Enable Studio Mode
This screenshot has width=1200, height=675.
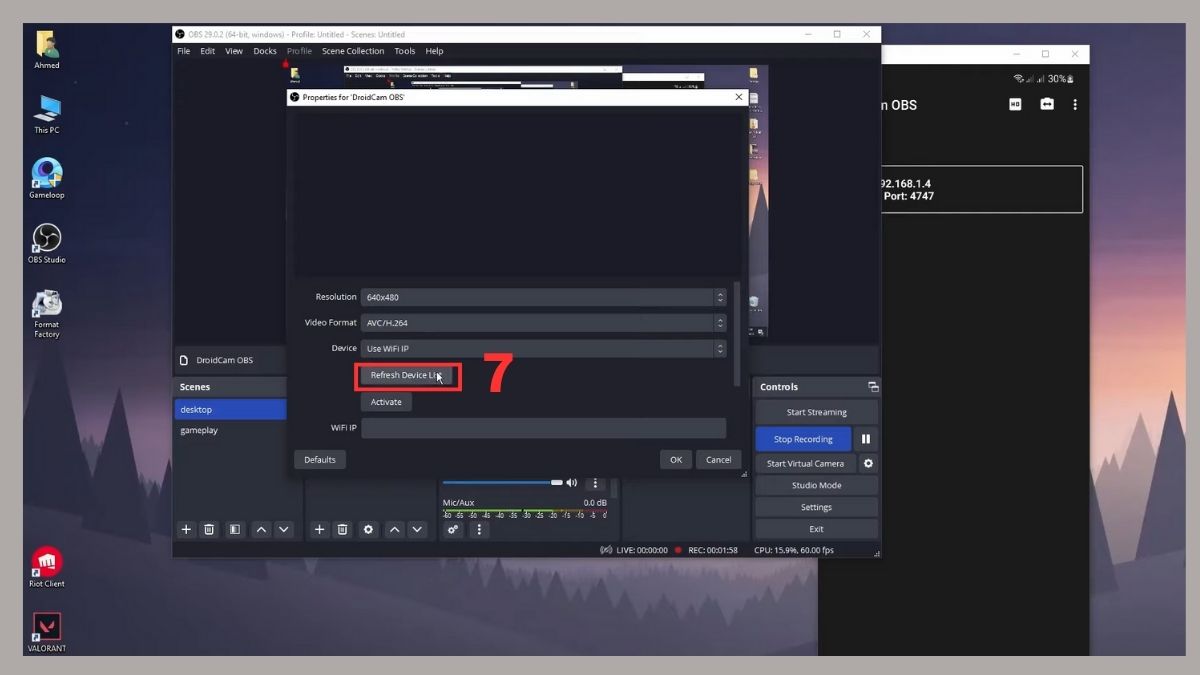coord(816,485)
